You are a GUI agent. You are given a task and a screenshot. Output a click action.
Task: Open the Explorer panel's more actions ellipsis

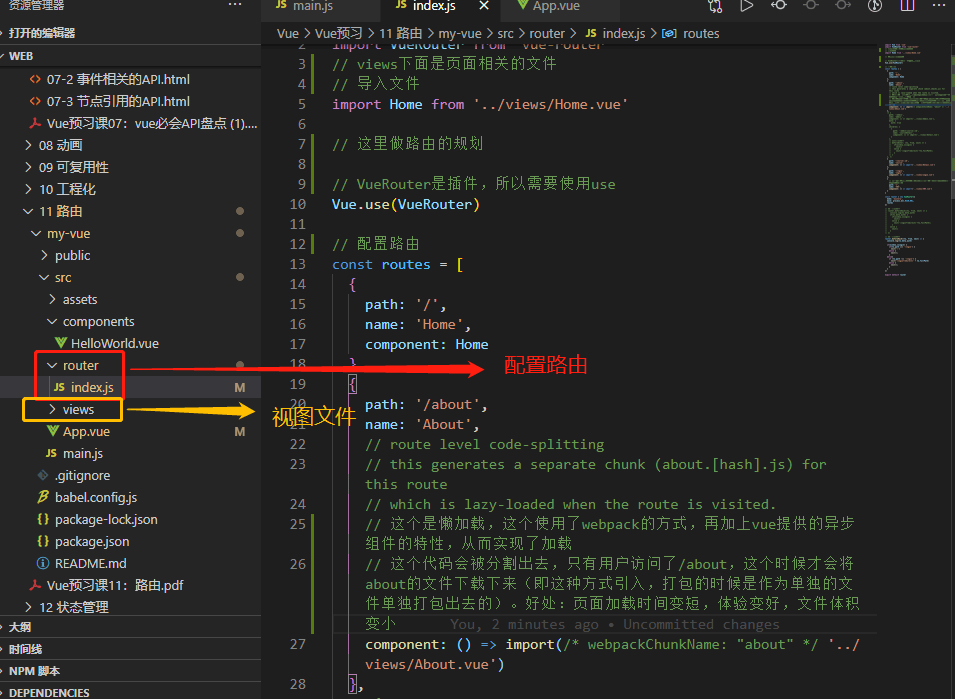[235, 5]
